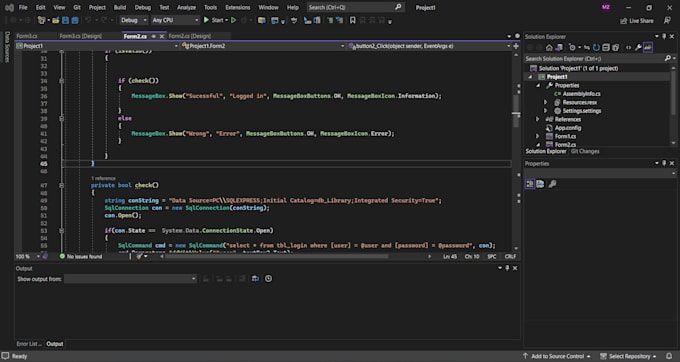Click notifications bell in status bar
680x362 pixels.
tap(669, 356)
